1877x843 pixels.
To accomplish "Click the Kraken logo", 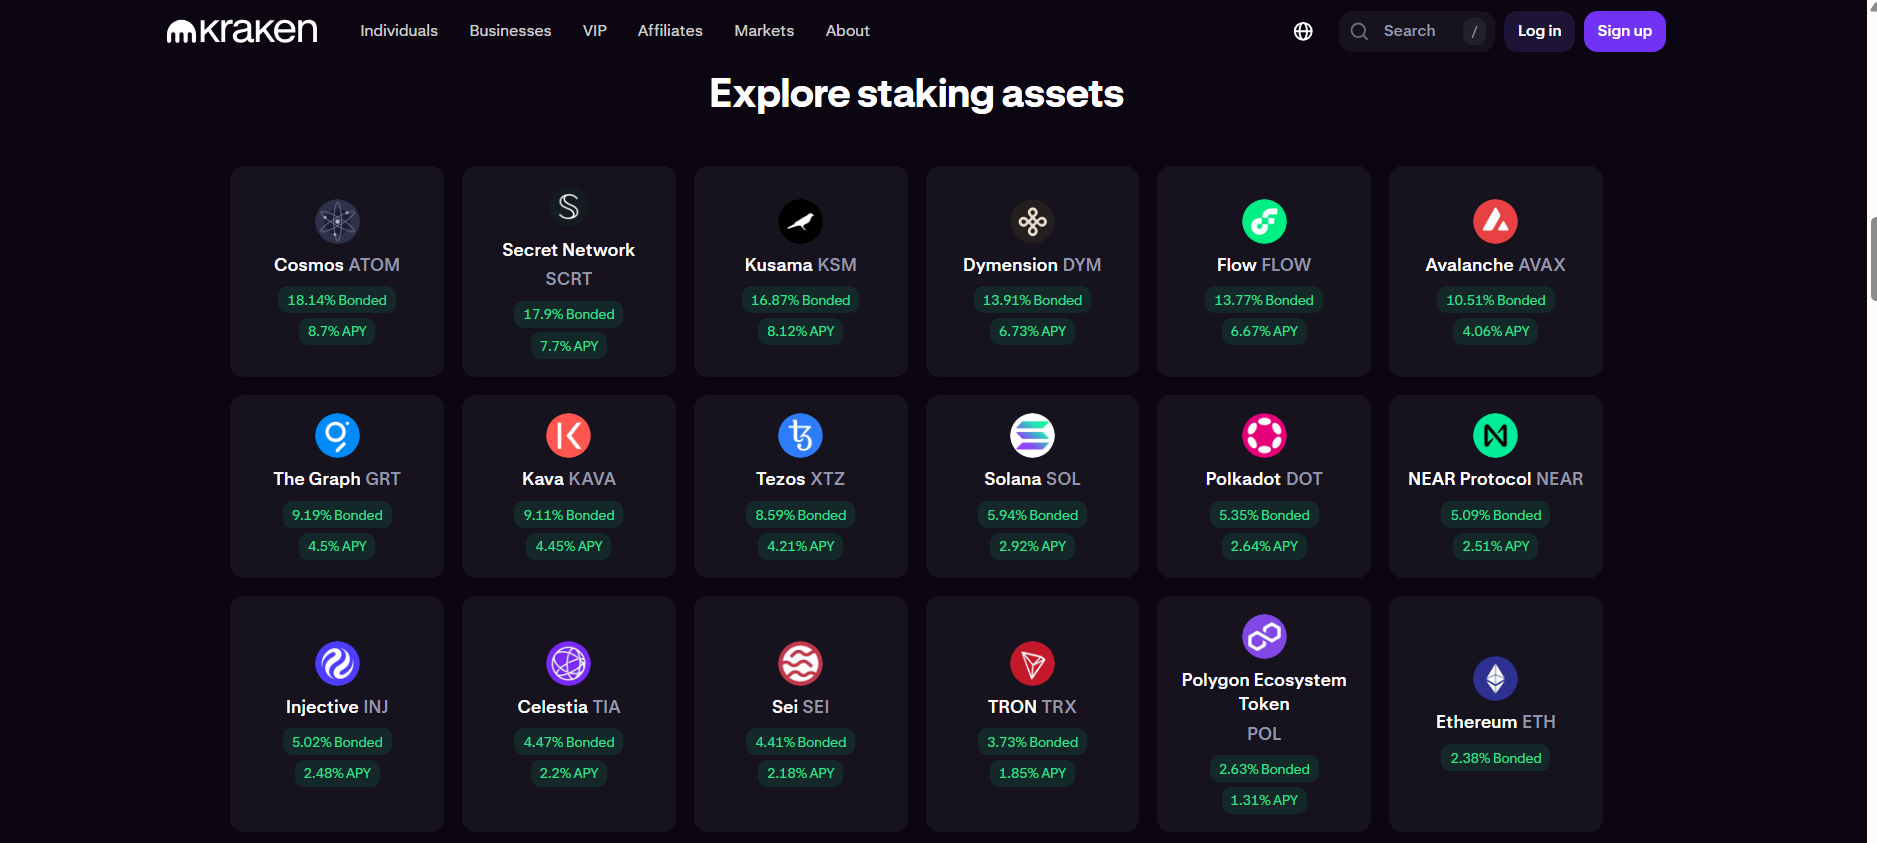I will click(242, 31).
